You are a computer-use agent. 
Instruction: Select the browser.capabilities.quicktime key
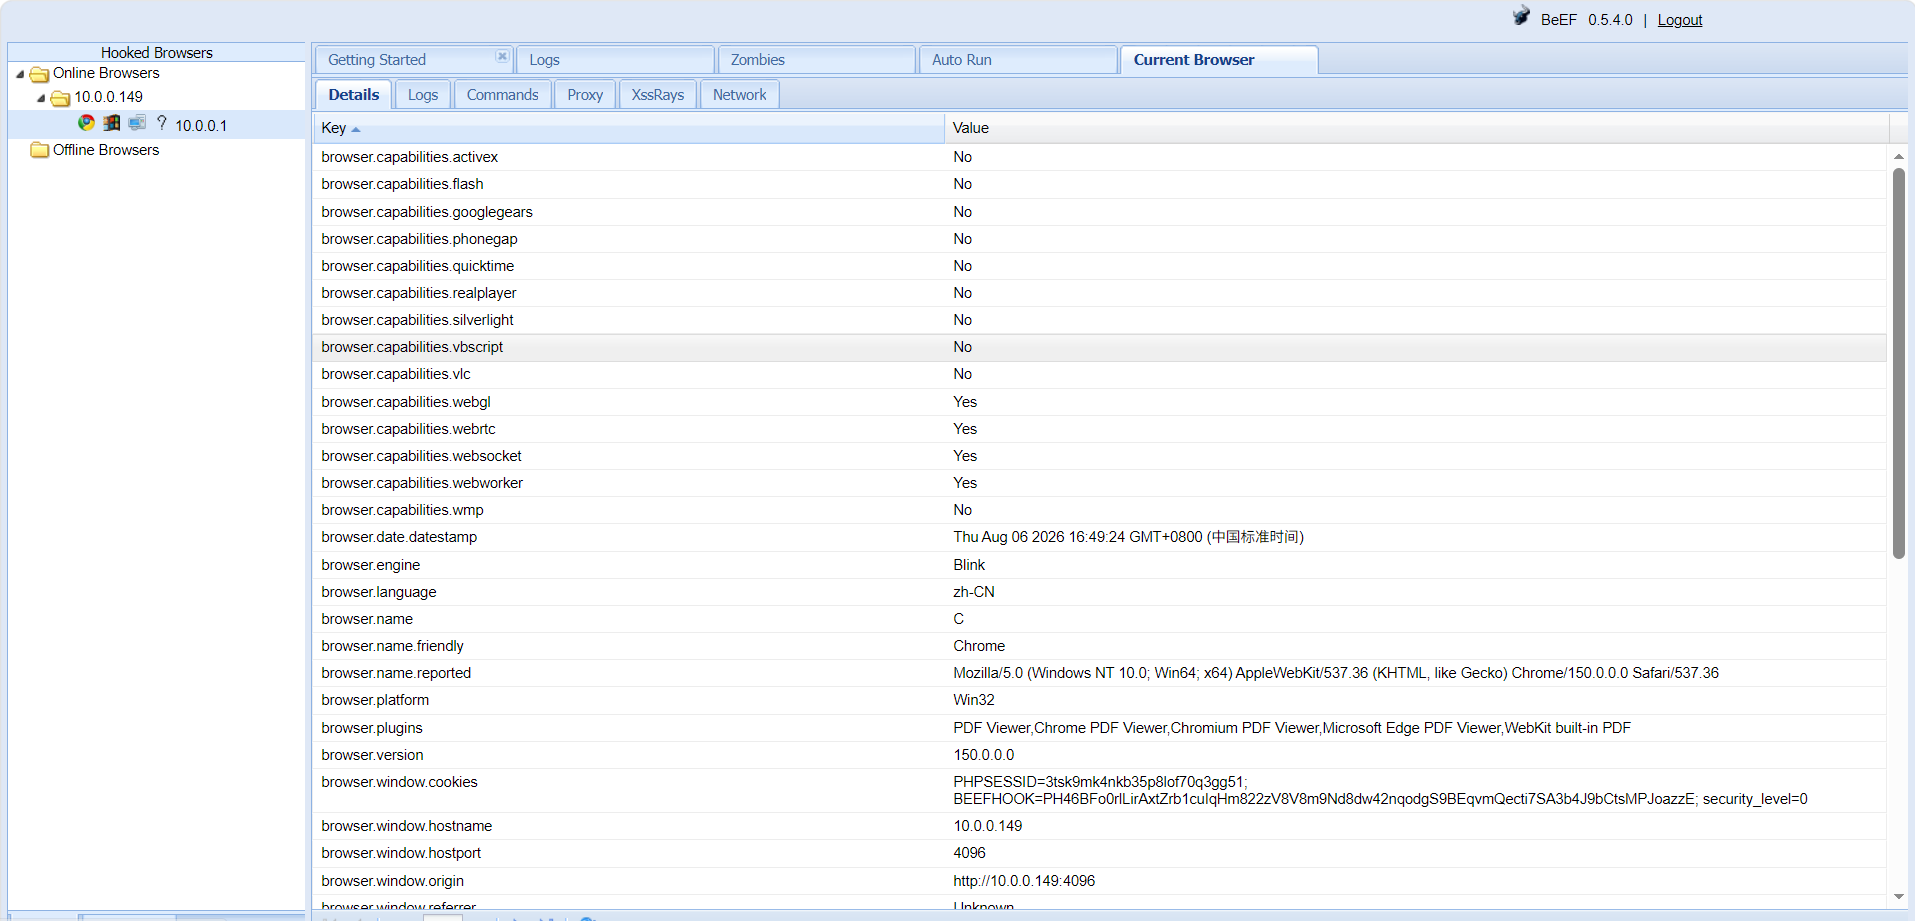click(x=417, y=266)
